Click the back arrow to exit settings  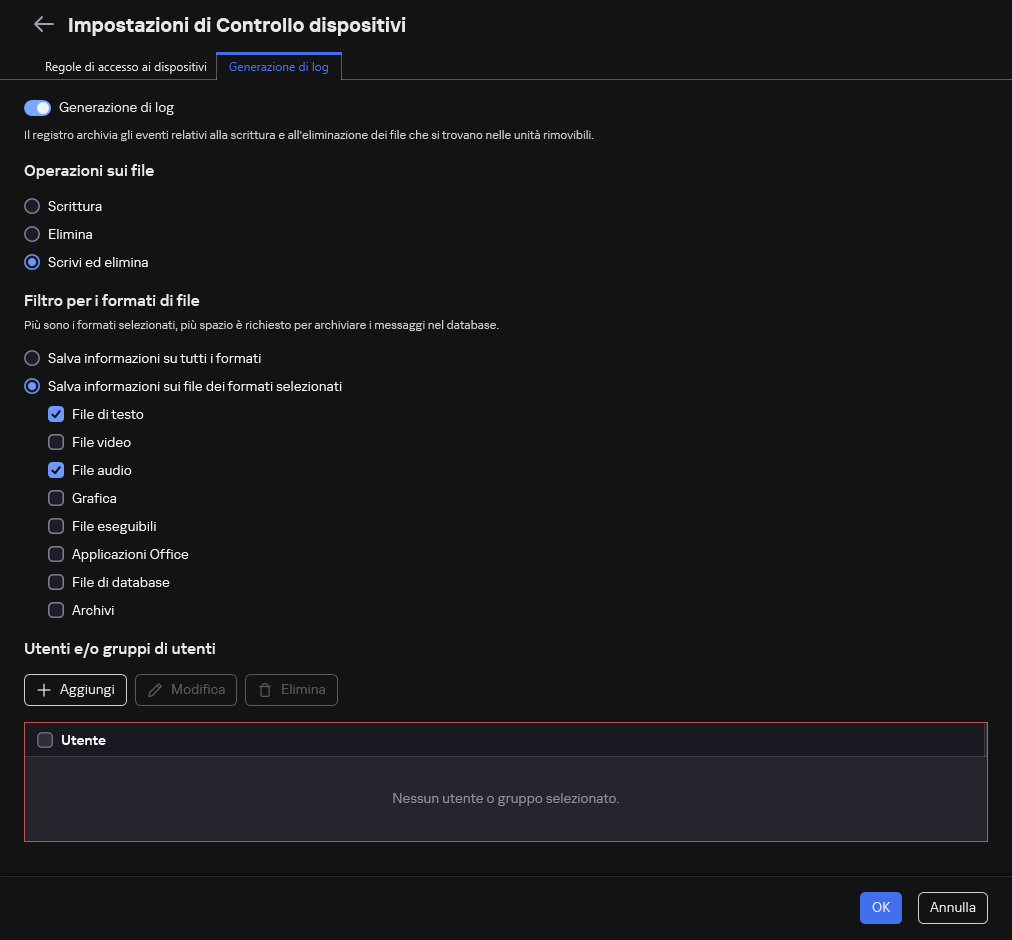pyautogui.click(x=44, y=24)
